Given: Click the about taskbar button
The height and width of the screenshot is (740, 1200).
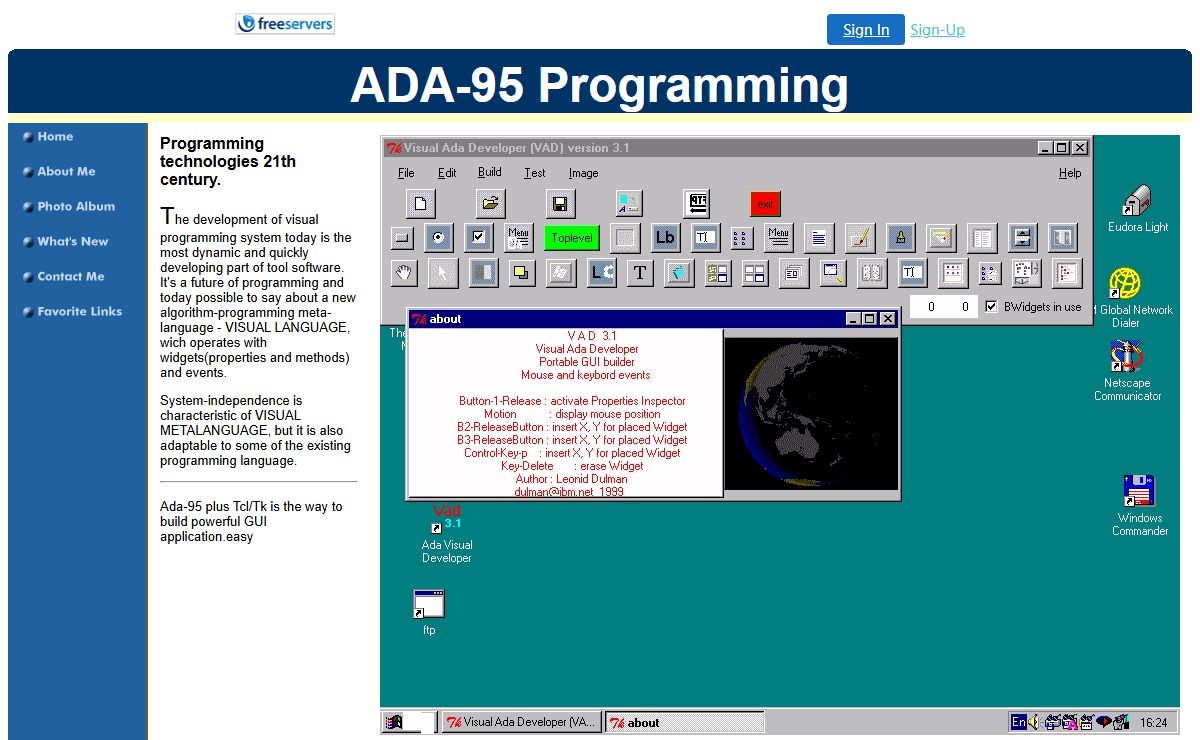Looking at the screenshot, I should (684, 722).
